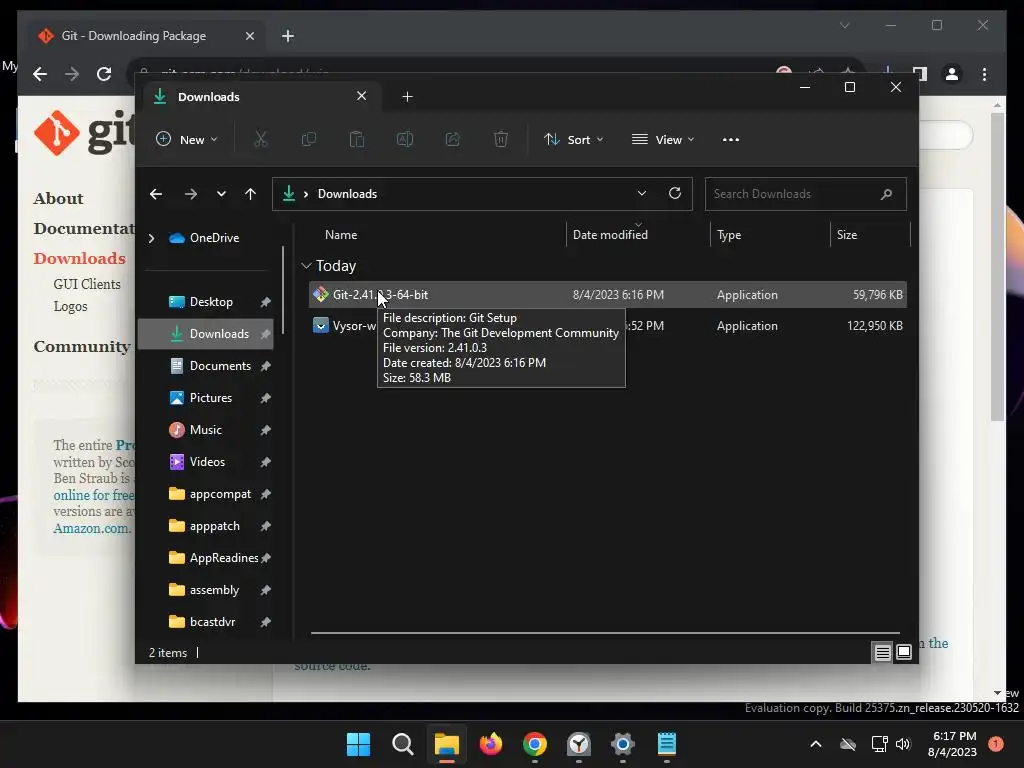The image size is (1024, 768).
Task: Add a new File Explorer tab
Action: click(x=408, y=97)
